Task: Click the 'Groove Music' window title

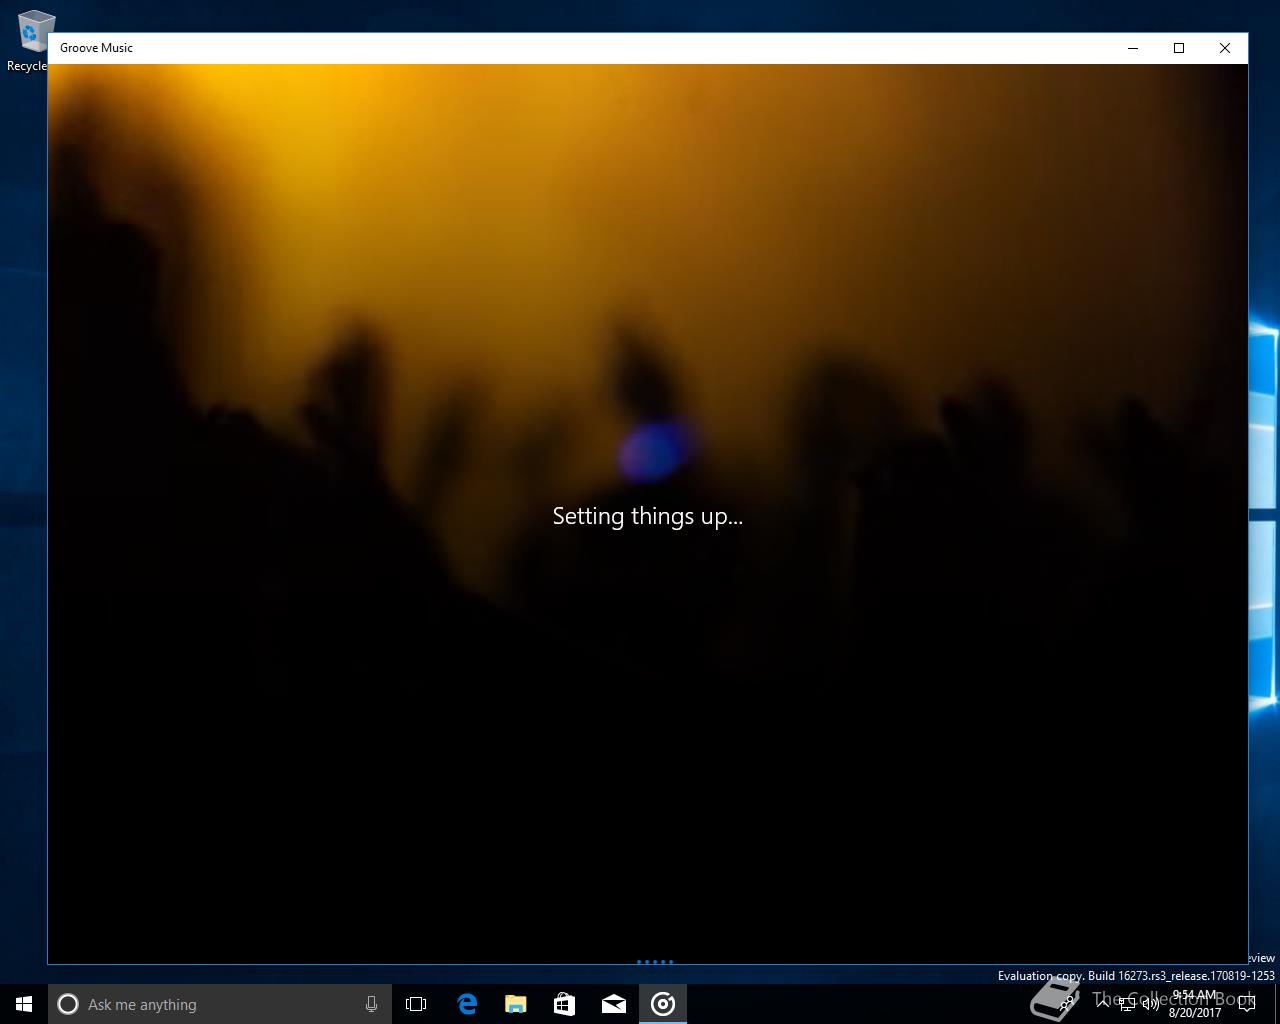Action: [96, 48]
